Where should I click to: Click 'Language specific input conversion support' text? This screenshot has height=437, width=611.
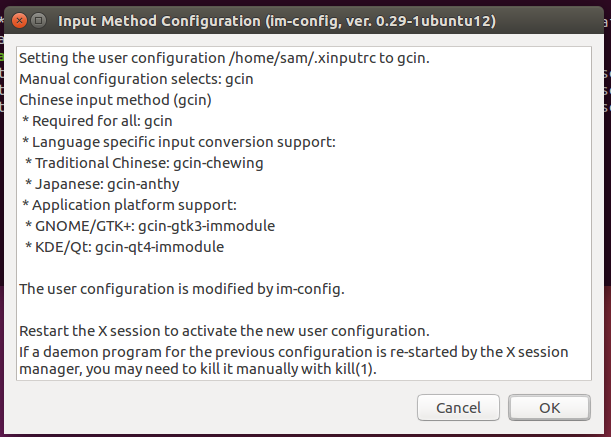(178, 142)
